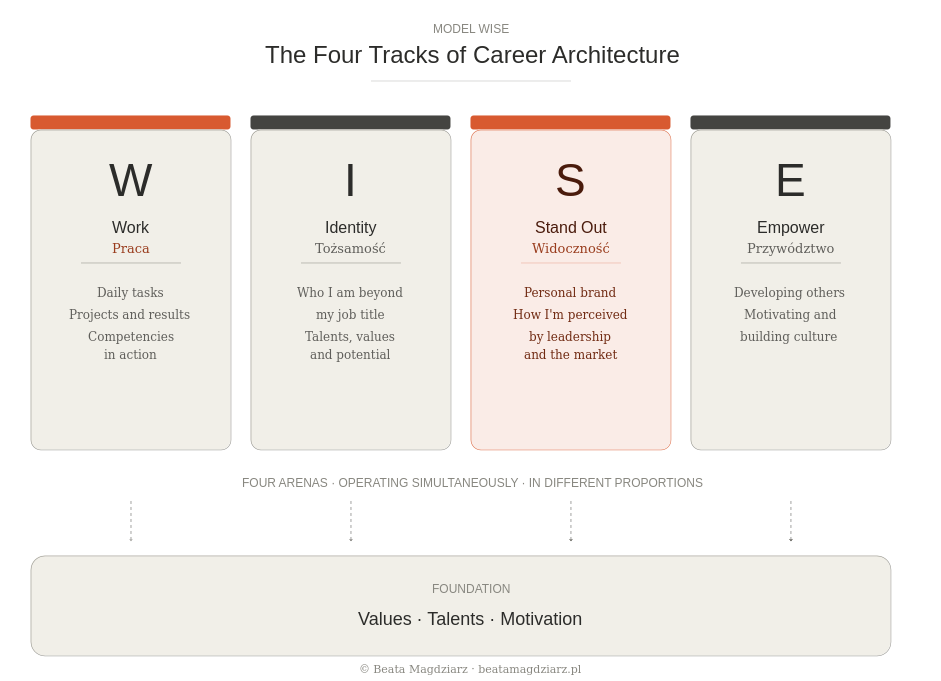The width and height of the screenshot is (941, 681).
Task: Click the dotted arrow below Empower card
Action: tap(791, 521)
